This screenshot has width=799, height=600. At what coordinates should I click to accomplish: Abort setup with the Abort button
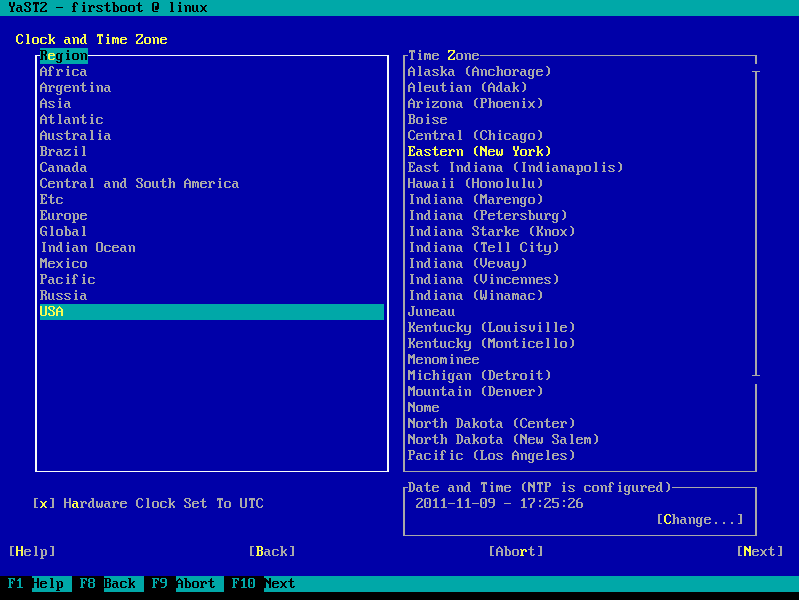[x=516, y=552]
